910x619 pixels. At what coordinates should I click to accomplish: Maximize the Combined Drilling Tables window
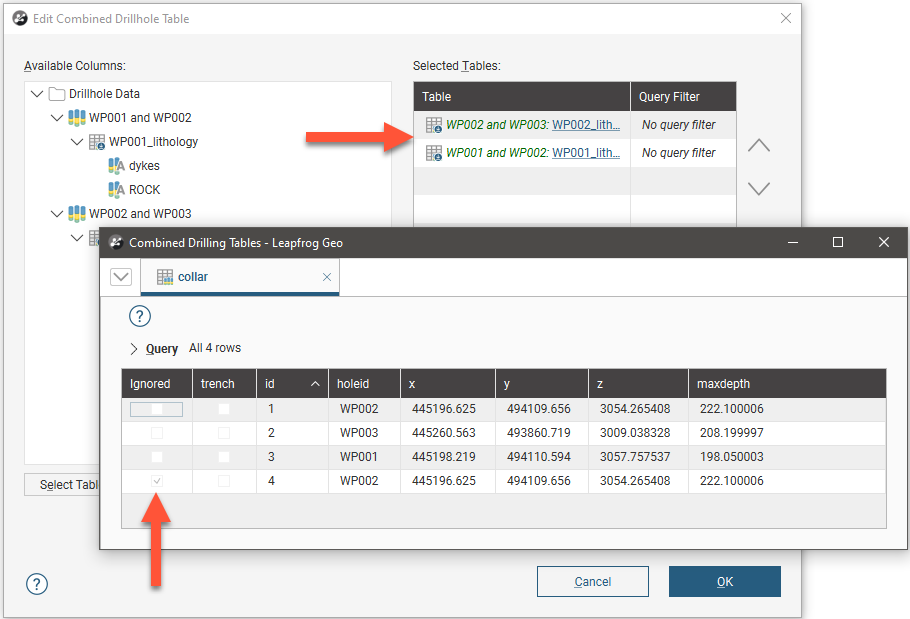pyautogui.click(x=838, y=242)
